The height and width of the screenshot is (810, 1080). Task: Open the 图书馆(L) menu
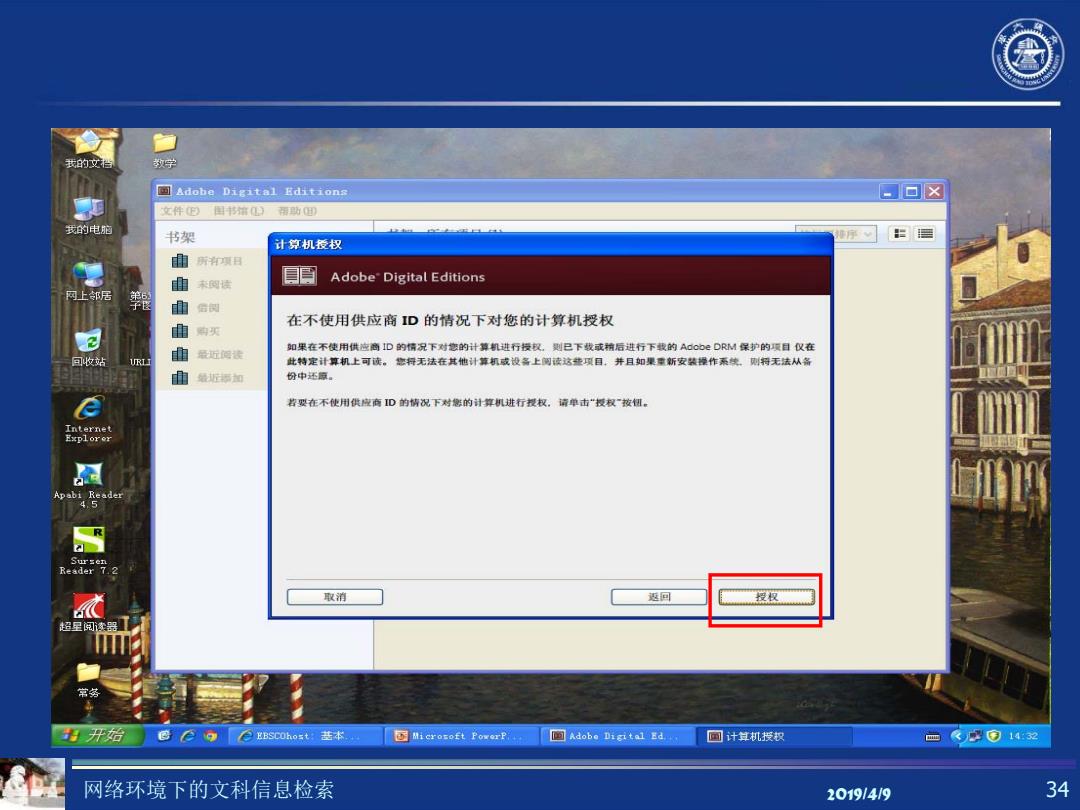[238, 211]
